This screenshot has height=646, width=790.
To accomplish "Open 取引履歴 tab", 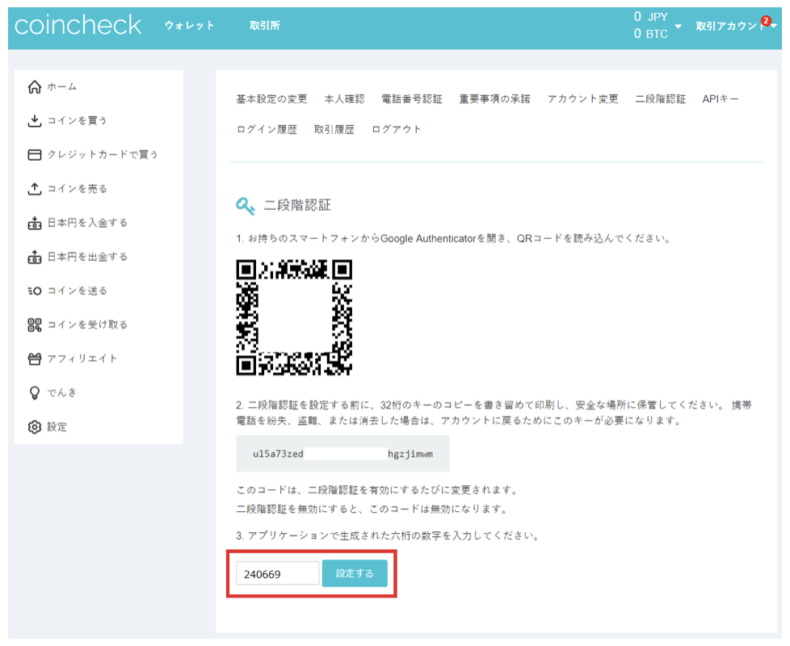I will coord(334,130).
